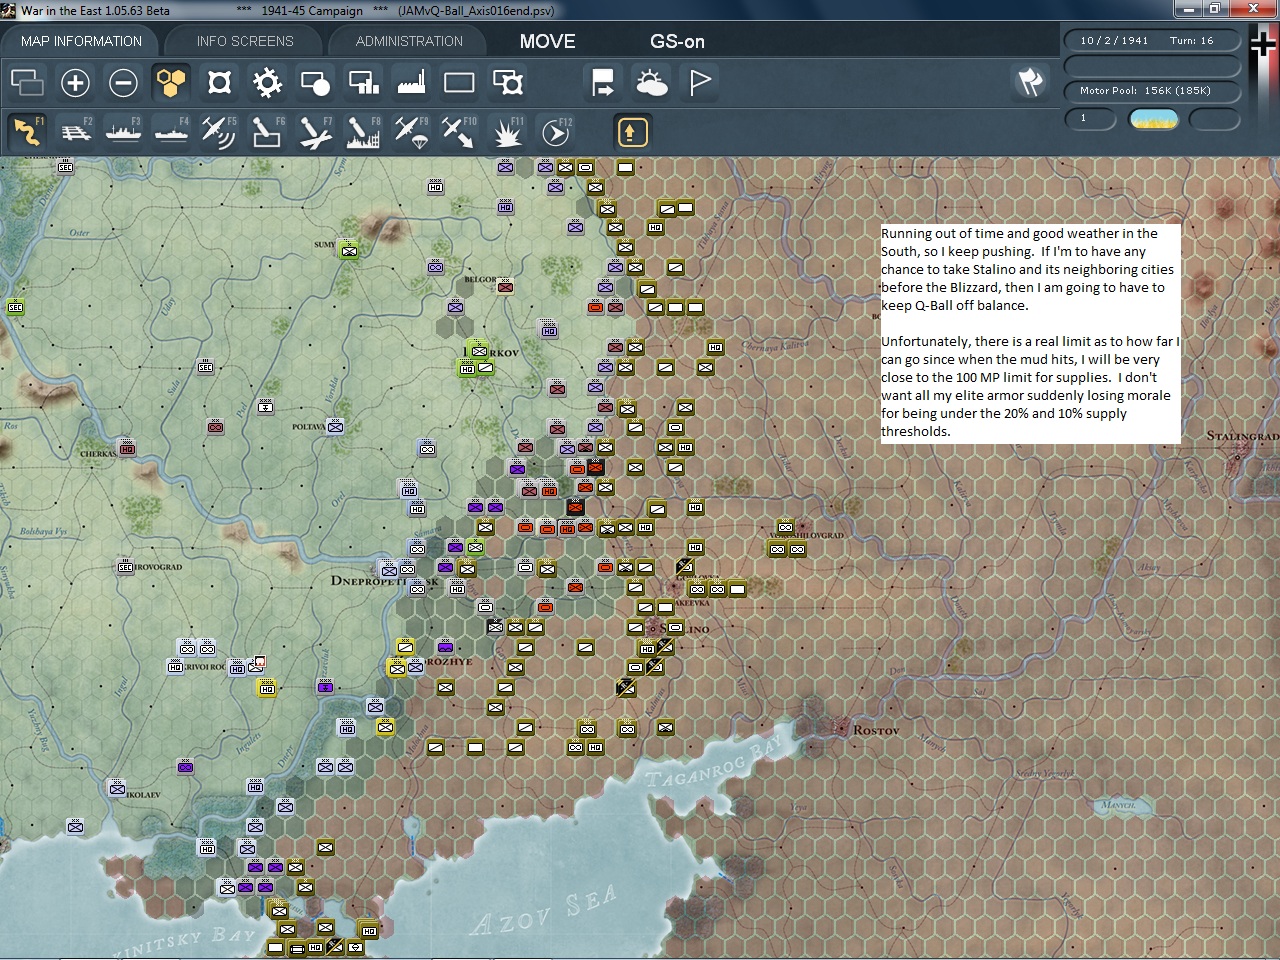Select the F5 air recon mode
Screen dimensions: 1280x960
pos(219,132)
